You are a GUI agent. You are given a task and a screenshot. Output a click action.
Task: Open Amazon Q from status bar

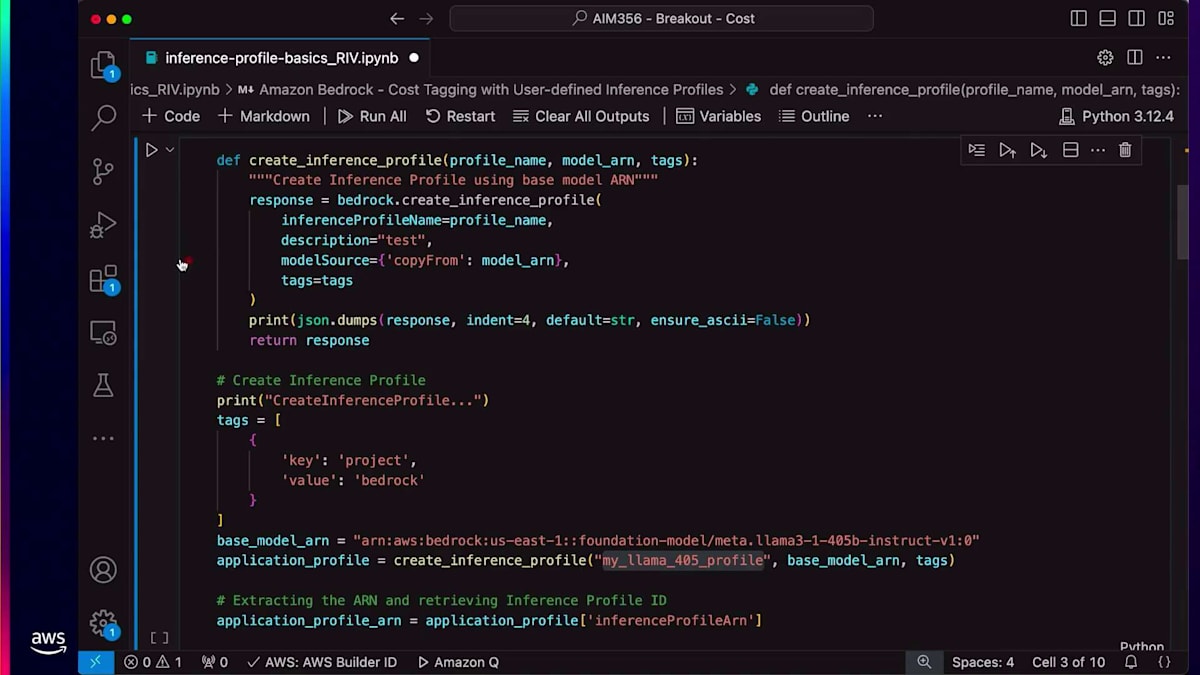pyautogui.click(x=458, y=662)
